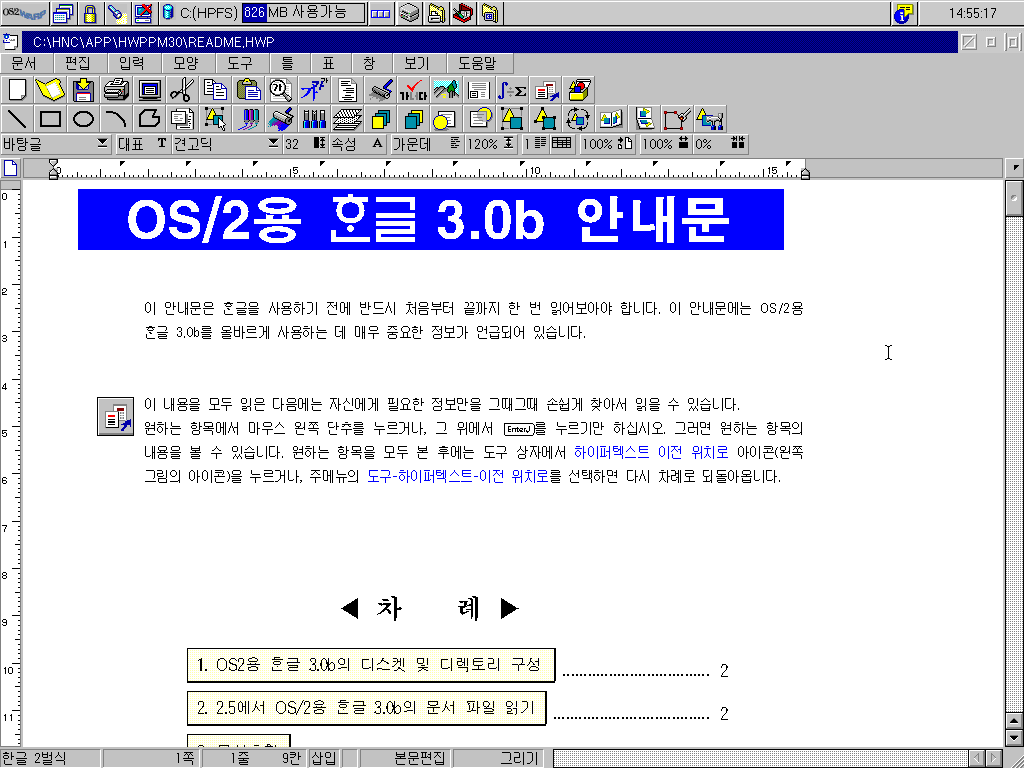This screenshot has width=1024, height=768.
Task: Expand the 견고딕 font dropdown
Action: click(273, 143)
